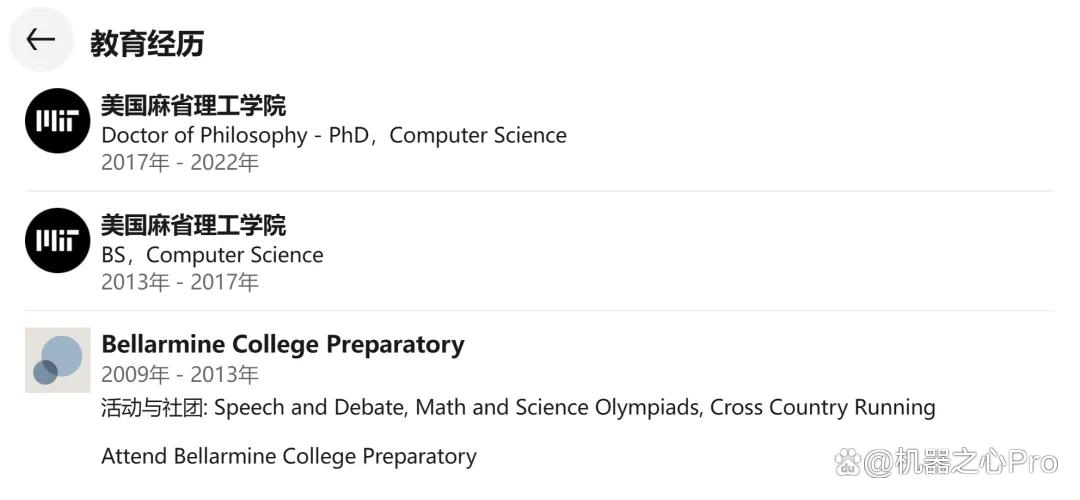
Task: Select the 2009年 - 2013年 date range
Action: coord(180,375)
